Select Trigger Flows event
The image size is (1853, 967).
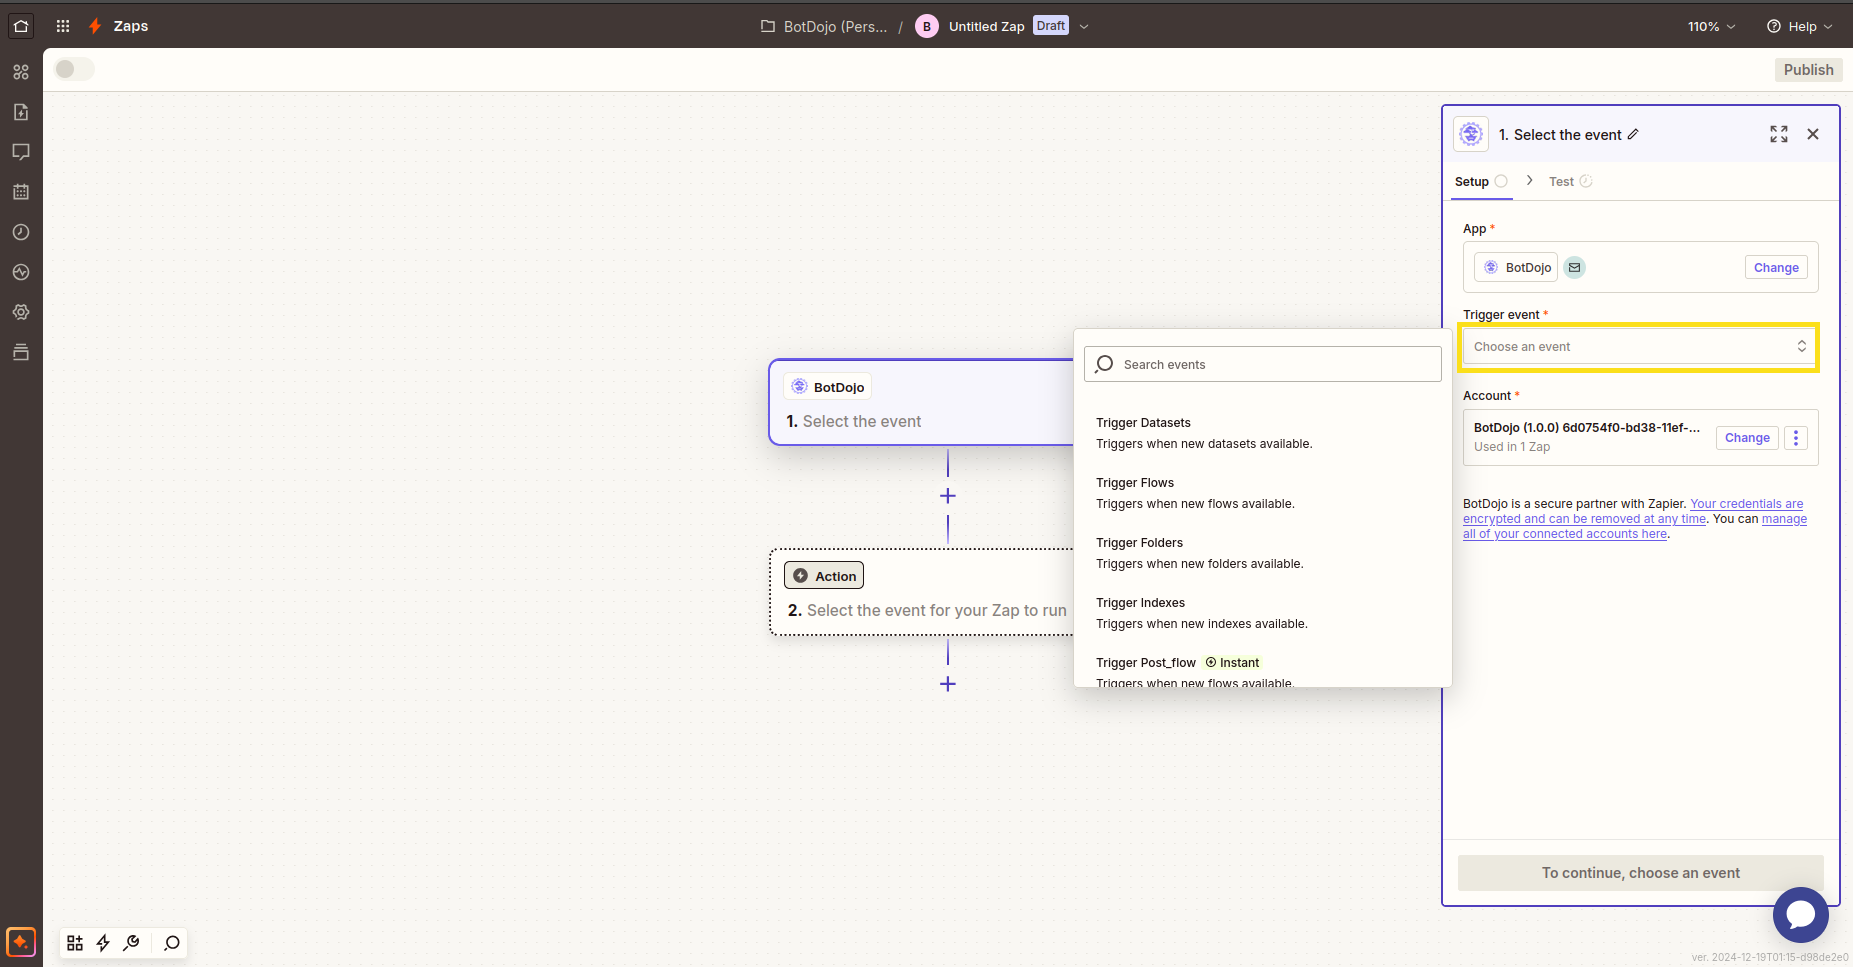[x=1263, y=493]
